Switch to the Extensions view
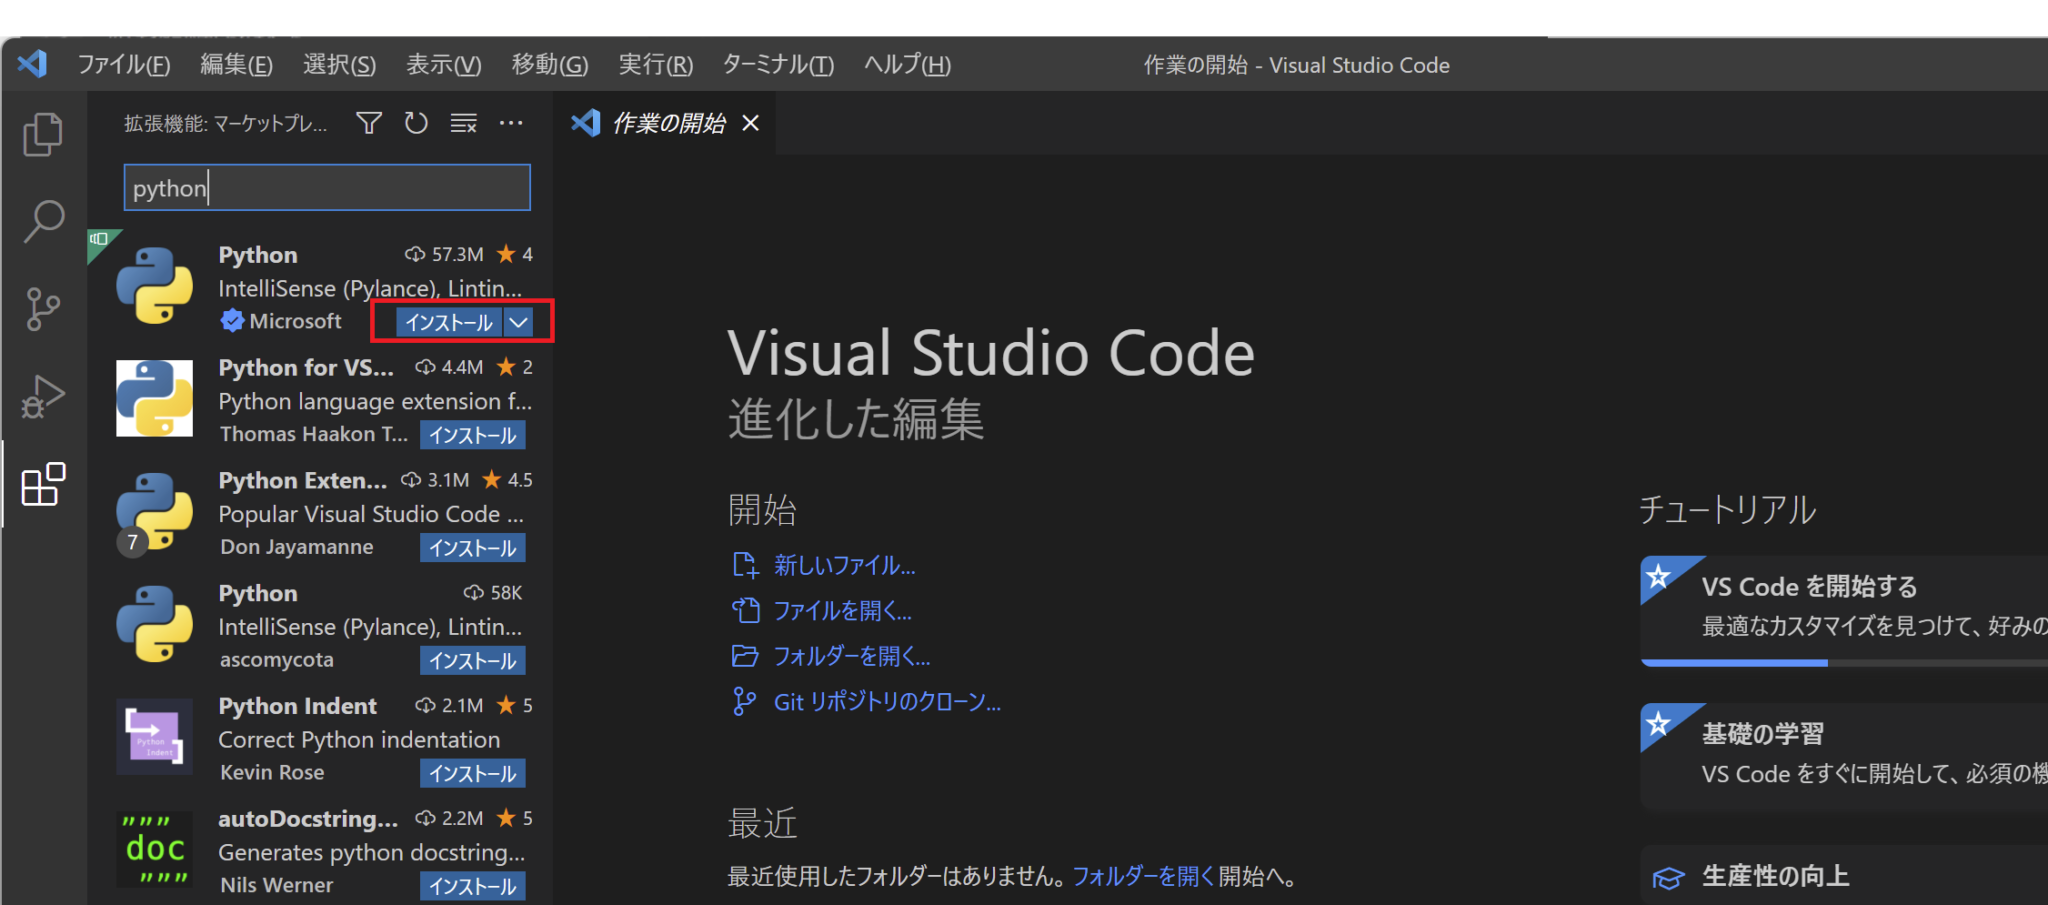2048x905 pixels. click(42, 485)
